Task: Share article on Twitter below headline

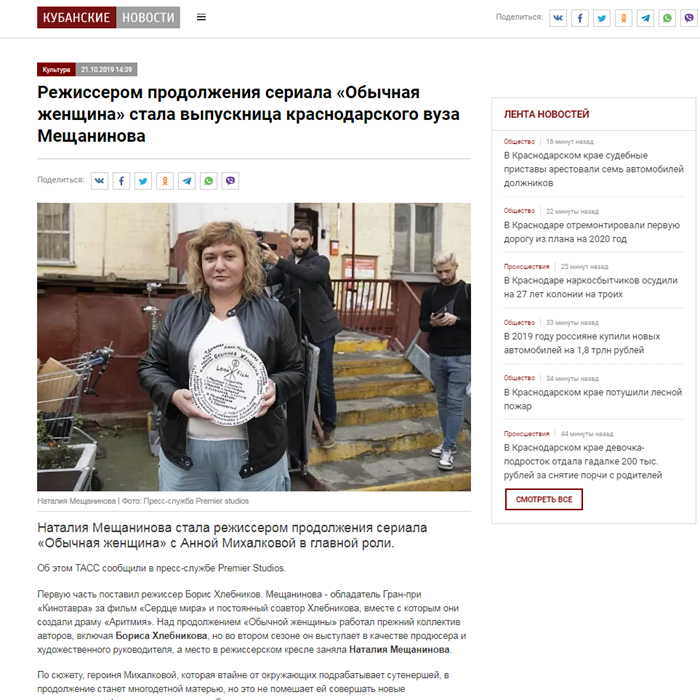Action: click(x=143, y=181)
